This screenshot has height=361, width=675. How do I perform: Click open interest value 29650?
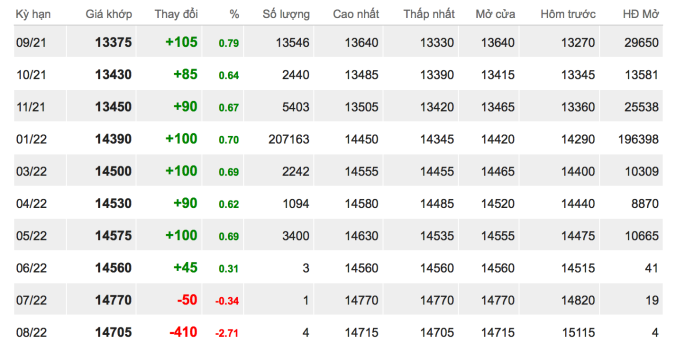click(641, 43)
